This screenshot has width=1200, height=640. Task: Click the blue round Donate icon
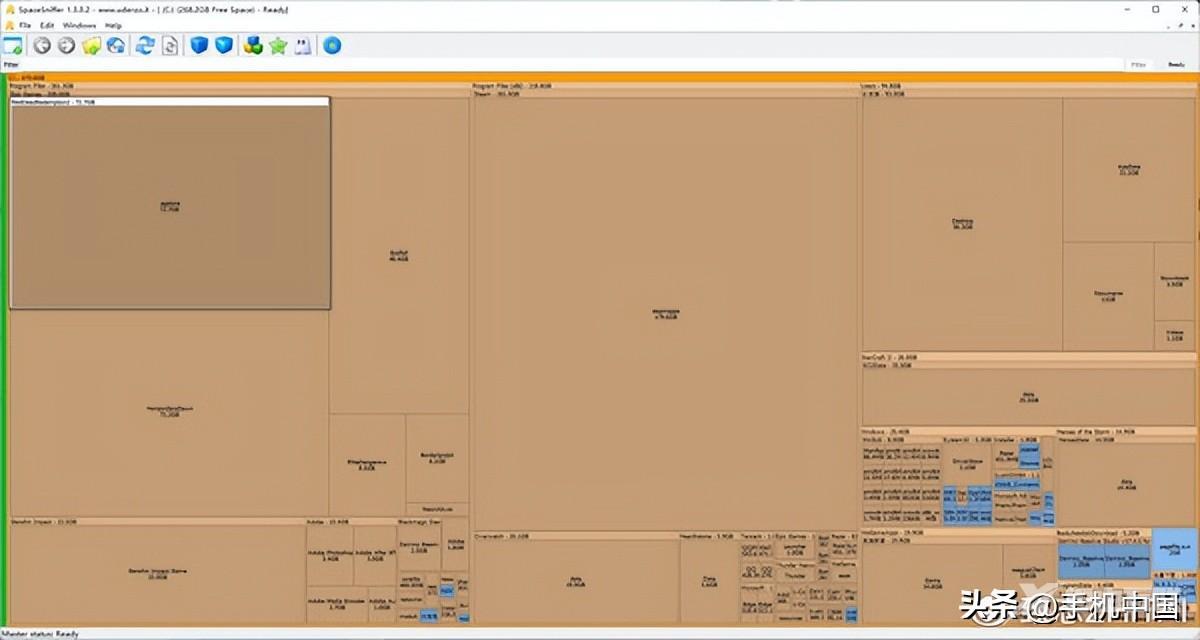pos(333,45)
